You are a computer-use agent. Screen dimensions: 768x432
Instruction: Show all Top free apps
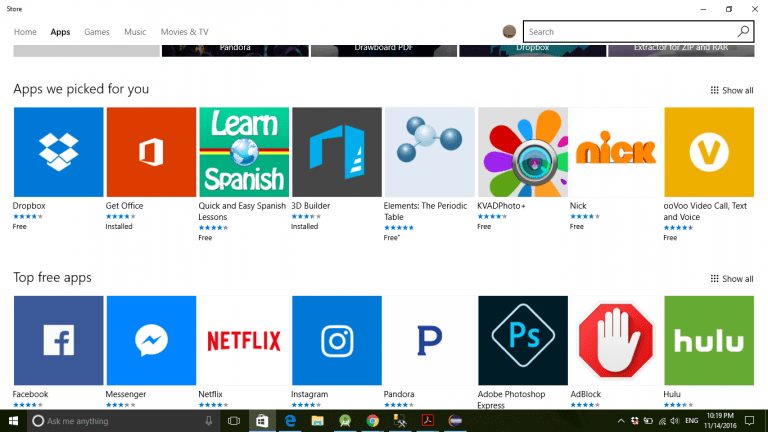[732, 279]
